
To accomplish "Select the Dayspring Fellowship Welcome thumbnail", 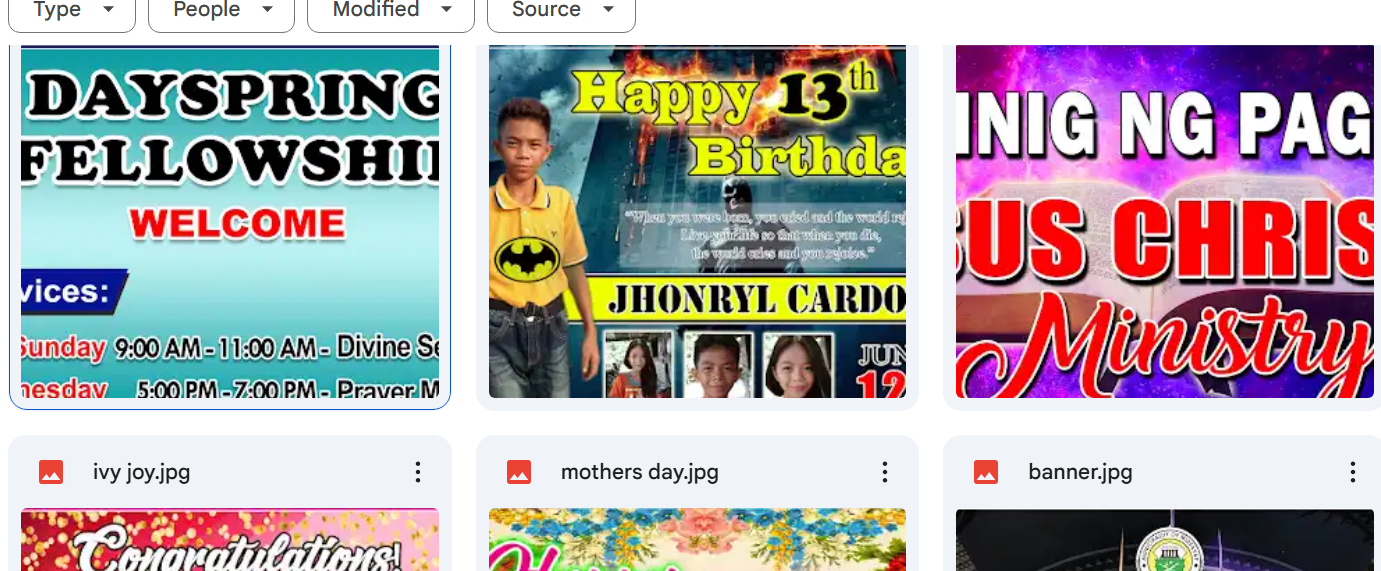I will pyautogui.click(x=230, y=221).
